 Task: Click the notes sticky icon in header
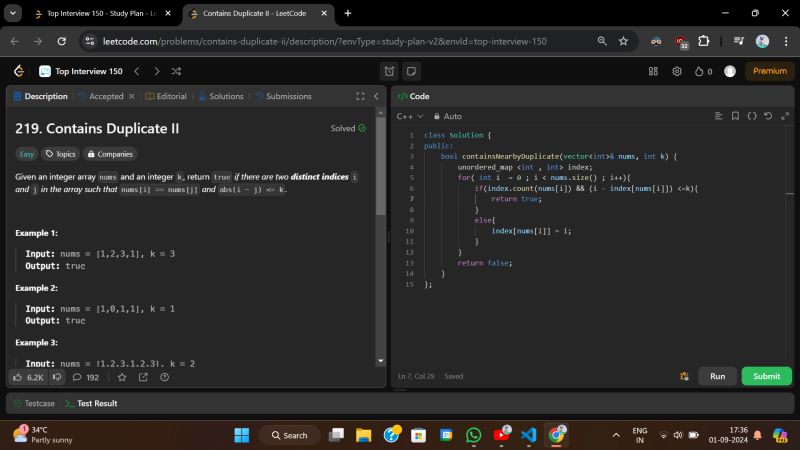411,71
